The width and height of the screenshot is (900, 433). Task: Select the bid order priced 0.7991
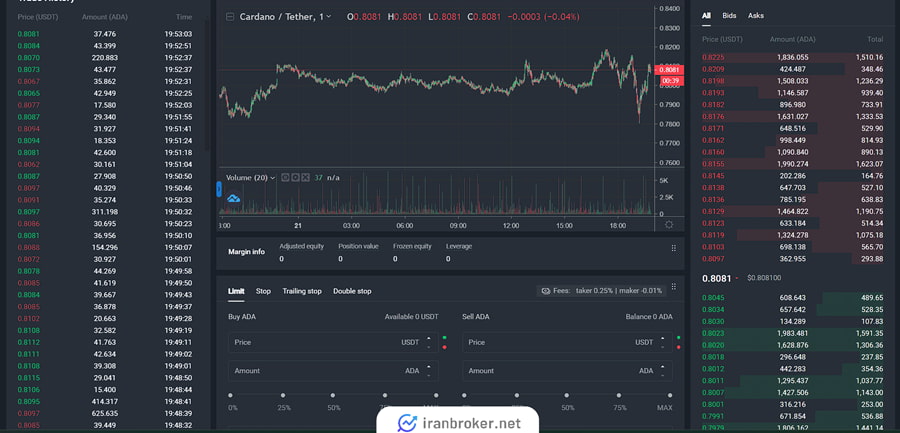793,416
